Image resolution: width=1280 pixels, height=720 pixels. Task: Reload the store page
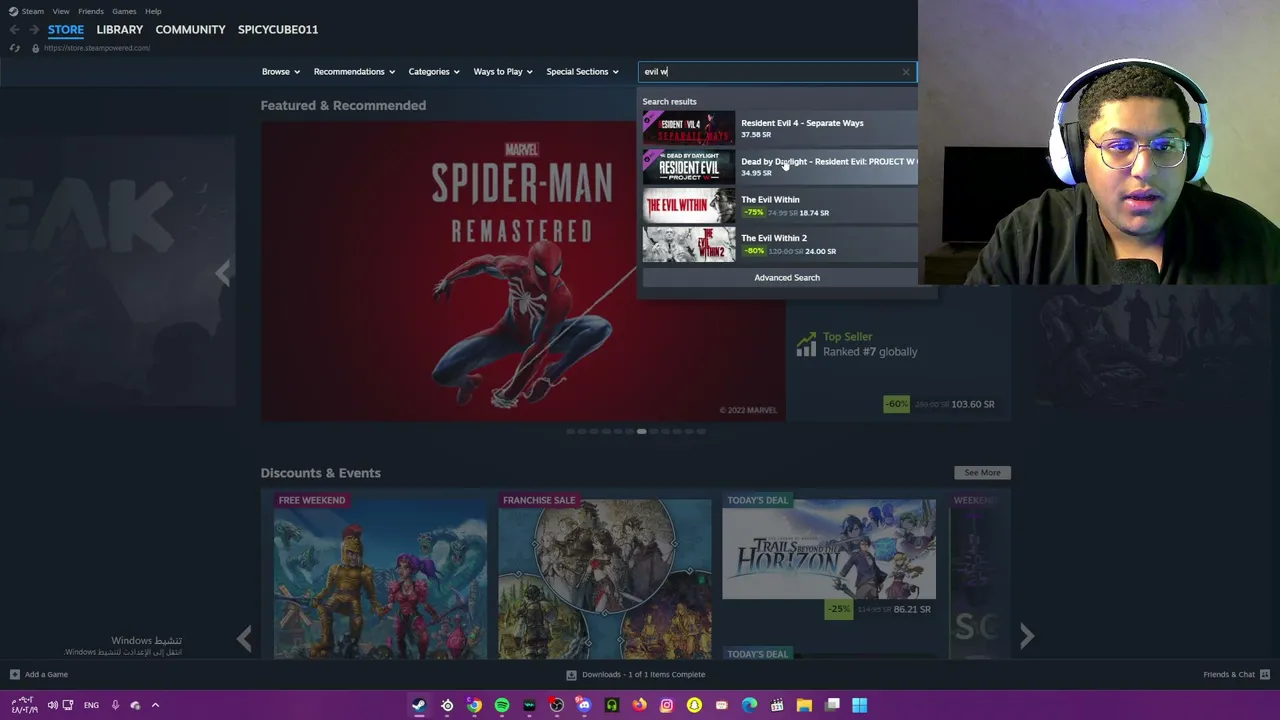pos(14,48)
